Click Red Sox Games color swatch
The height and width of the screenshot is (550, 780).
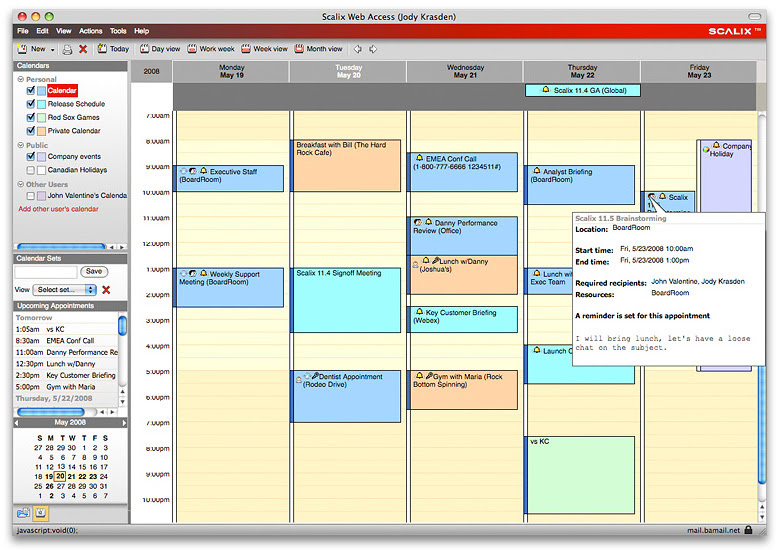click(42, 118)
